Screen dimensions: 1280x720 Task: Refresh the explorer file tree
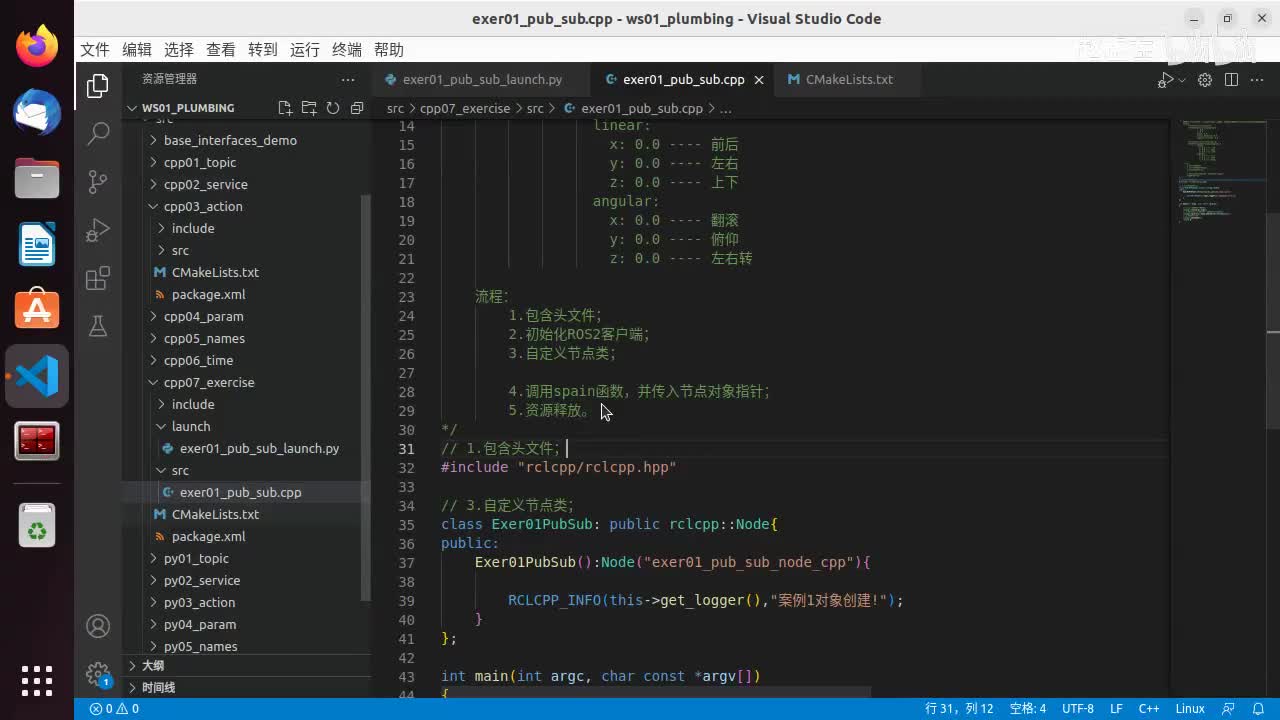(x=333, y=108)
